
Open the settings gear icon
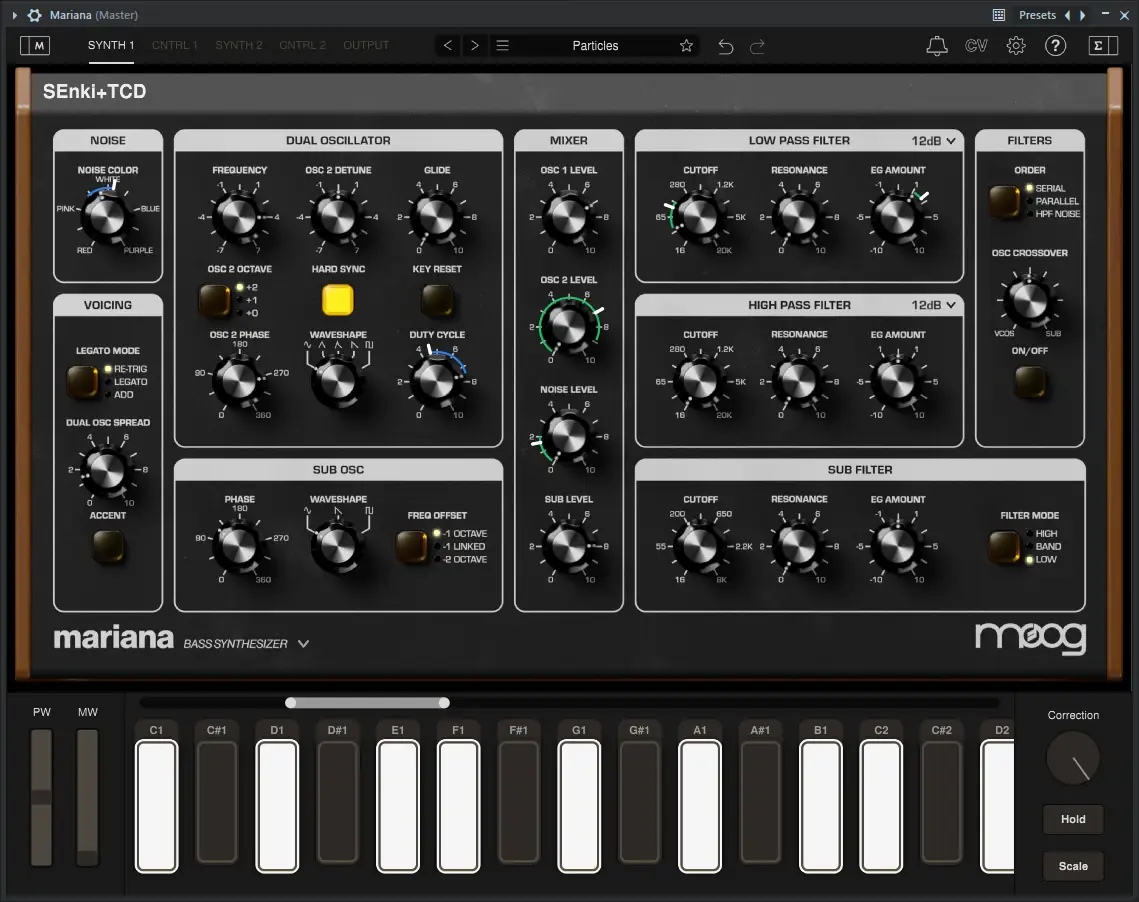coord(1016,45)
